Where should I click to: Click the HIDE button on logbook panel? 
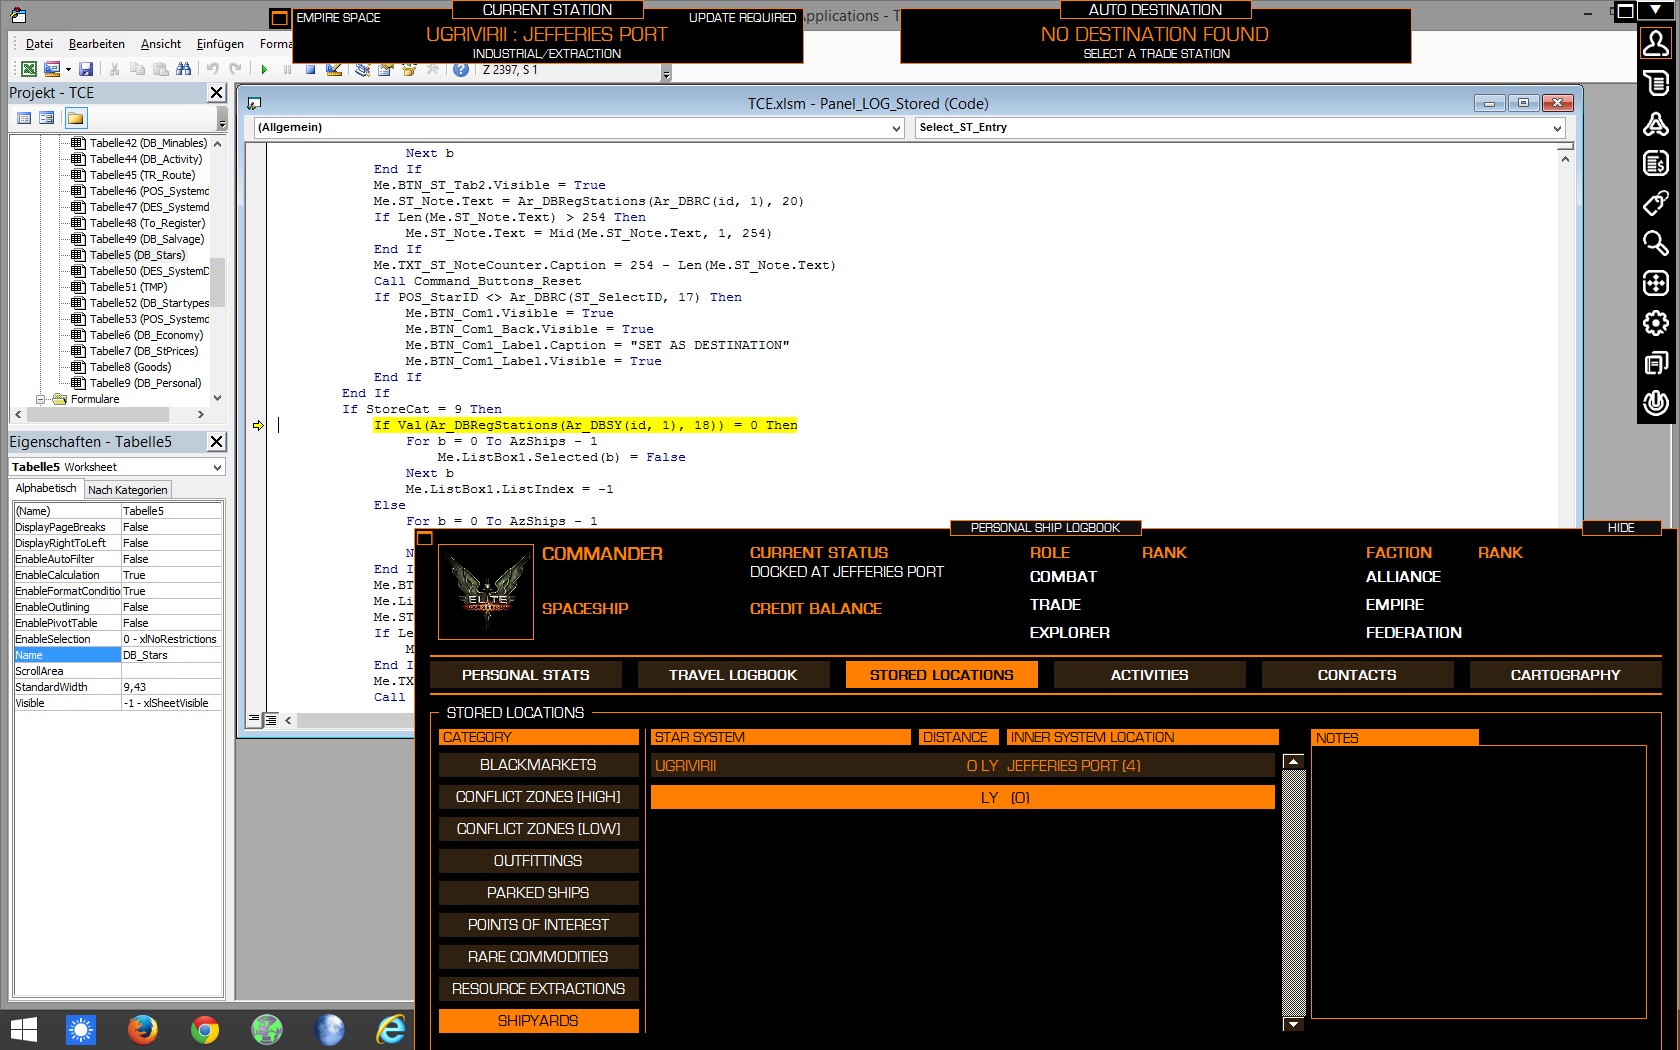point(1621,528)
